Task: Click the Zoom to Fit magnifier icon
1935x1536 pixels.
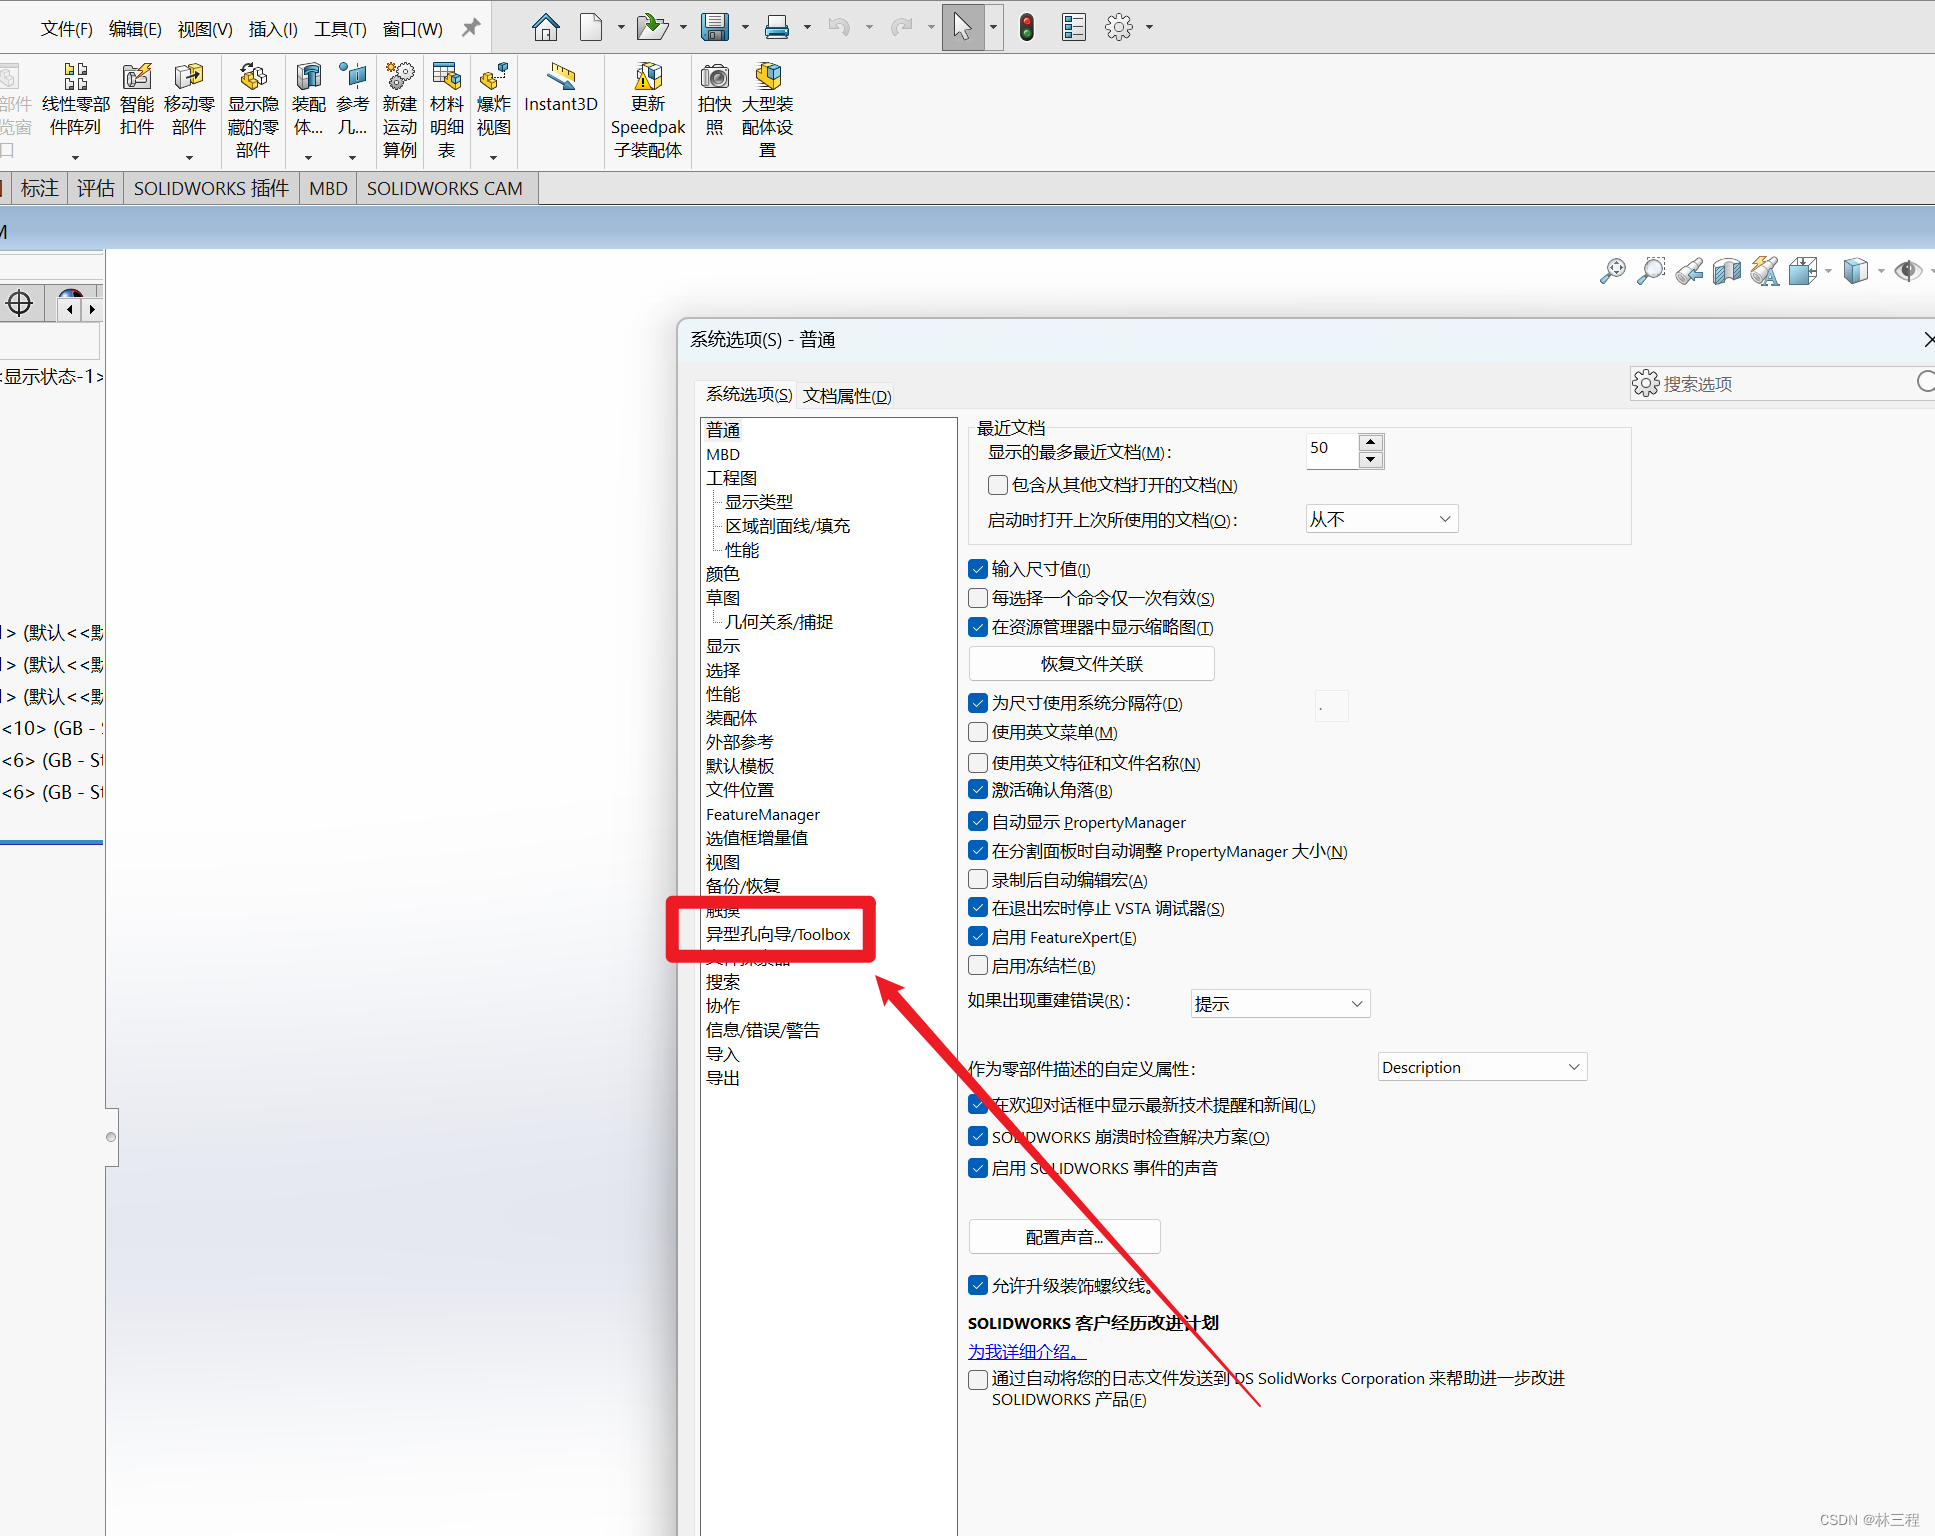Action: click(1612, 271)
